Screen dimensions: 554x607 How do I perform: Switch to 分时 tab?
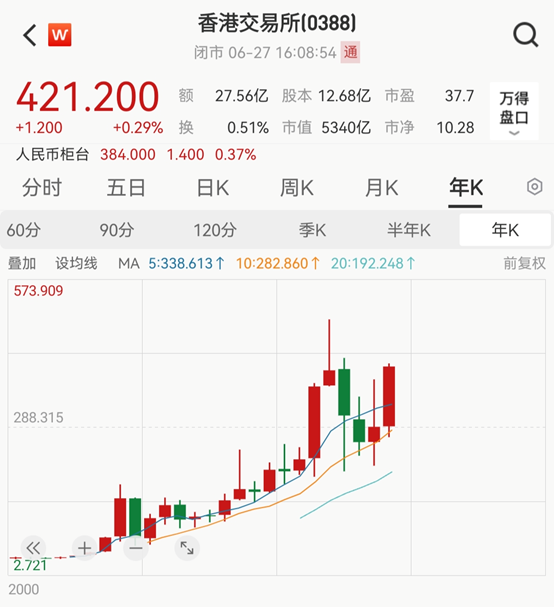pos(42,188)
